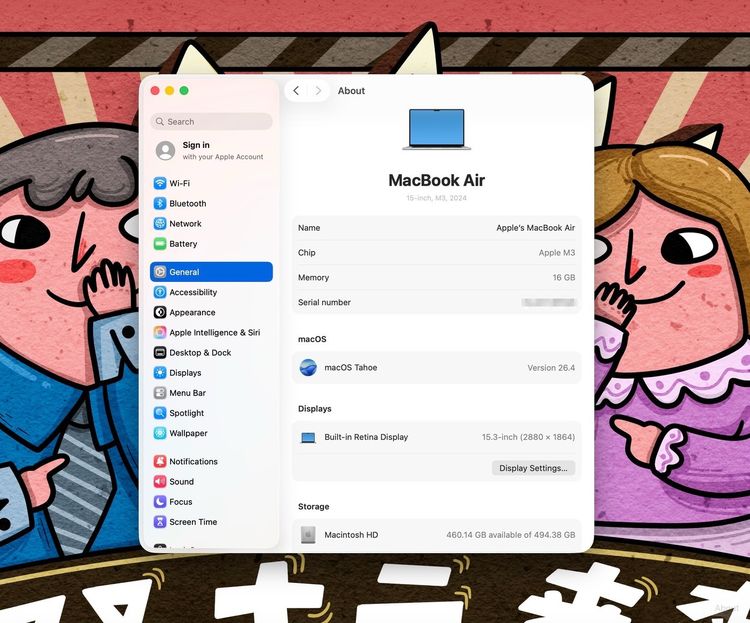Go back with the left chevron

click(x=296, y=90)
